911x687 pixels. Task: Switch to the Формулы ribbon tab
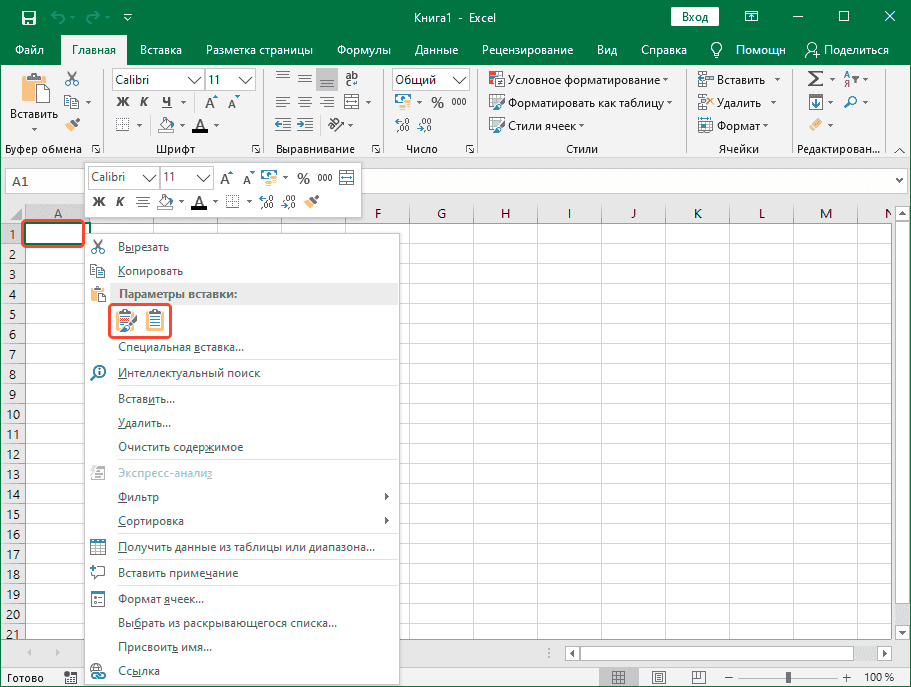click(363, 50)
